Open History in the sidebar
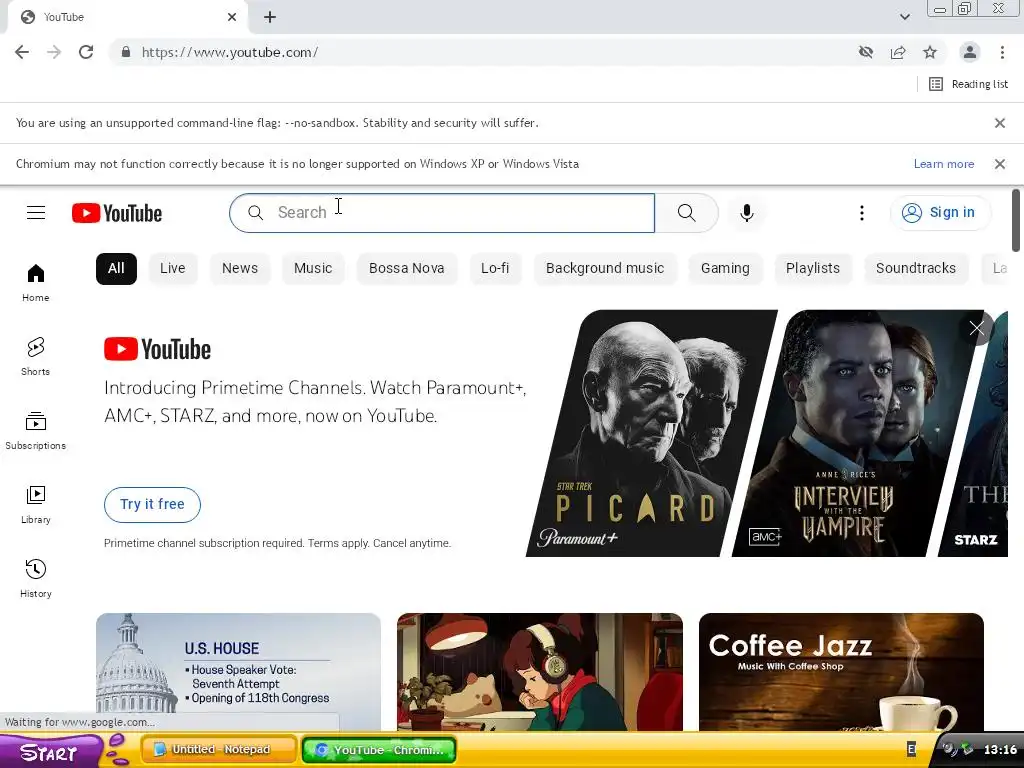The image size is (1024, 768). pos(36,579)
